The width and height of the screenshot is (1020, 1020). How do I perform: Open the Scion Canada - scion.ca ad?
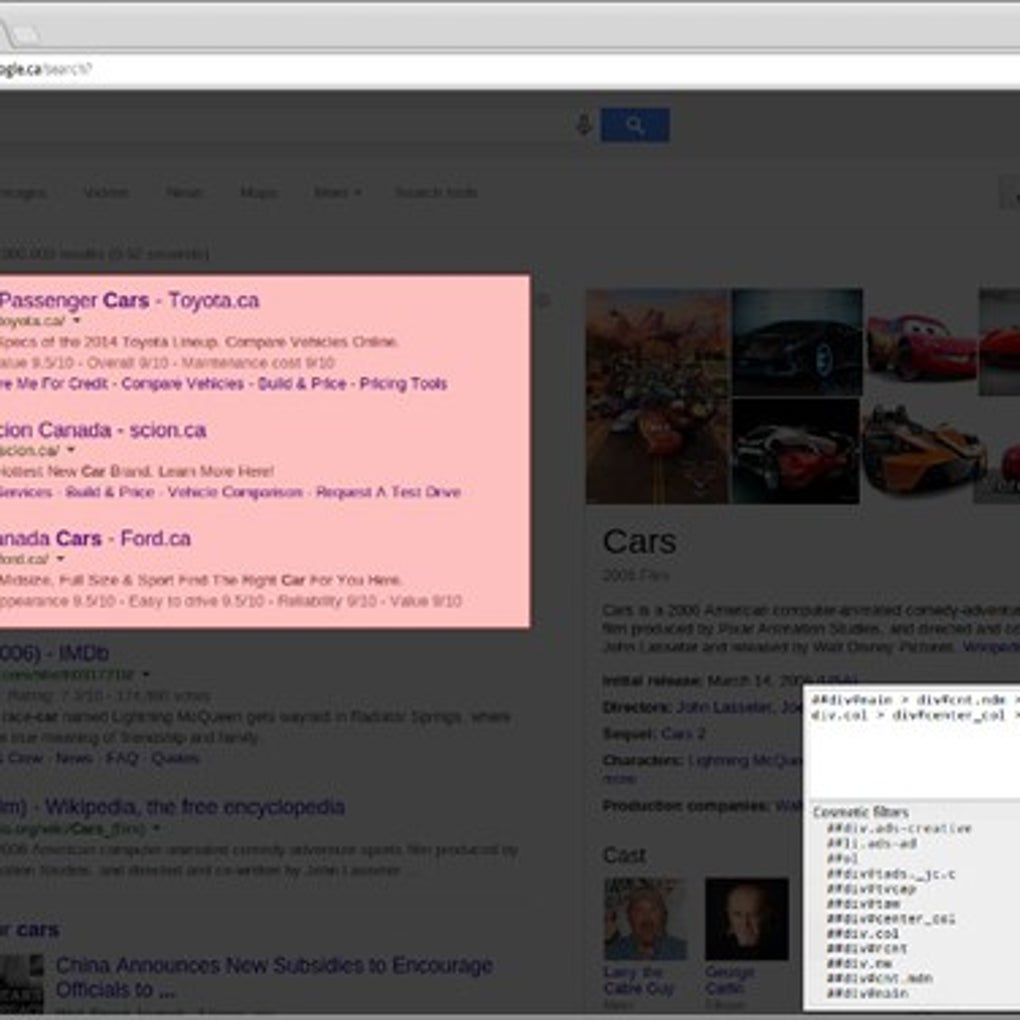(x=103, y=430)
